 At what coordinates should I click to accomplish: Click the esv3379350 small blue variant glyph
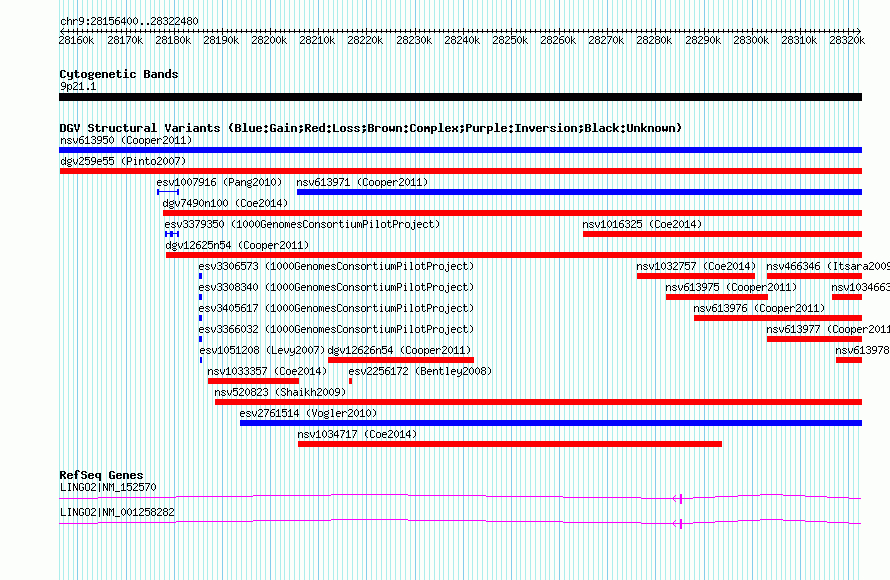(x=172, y=234)
